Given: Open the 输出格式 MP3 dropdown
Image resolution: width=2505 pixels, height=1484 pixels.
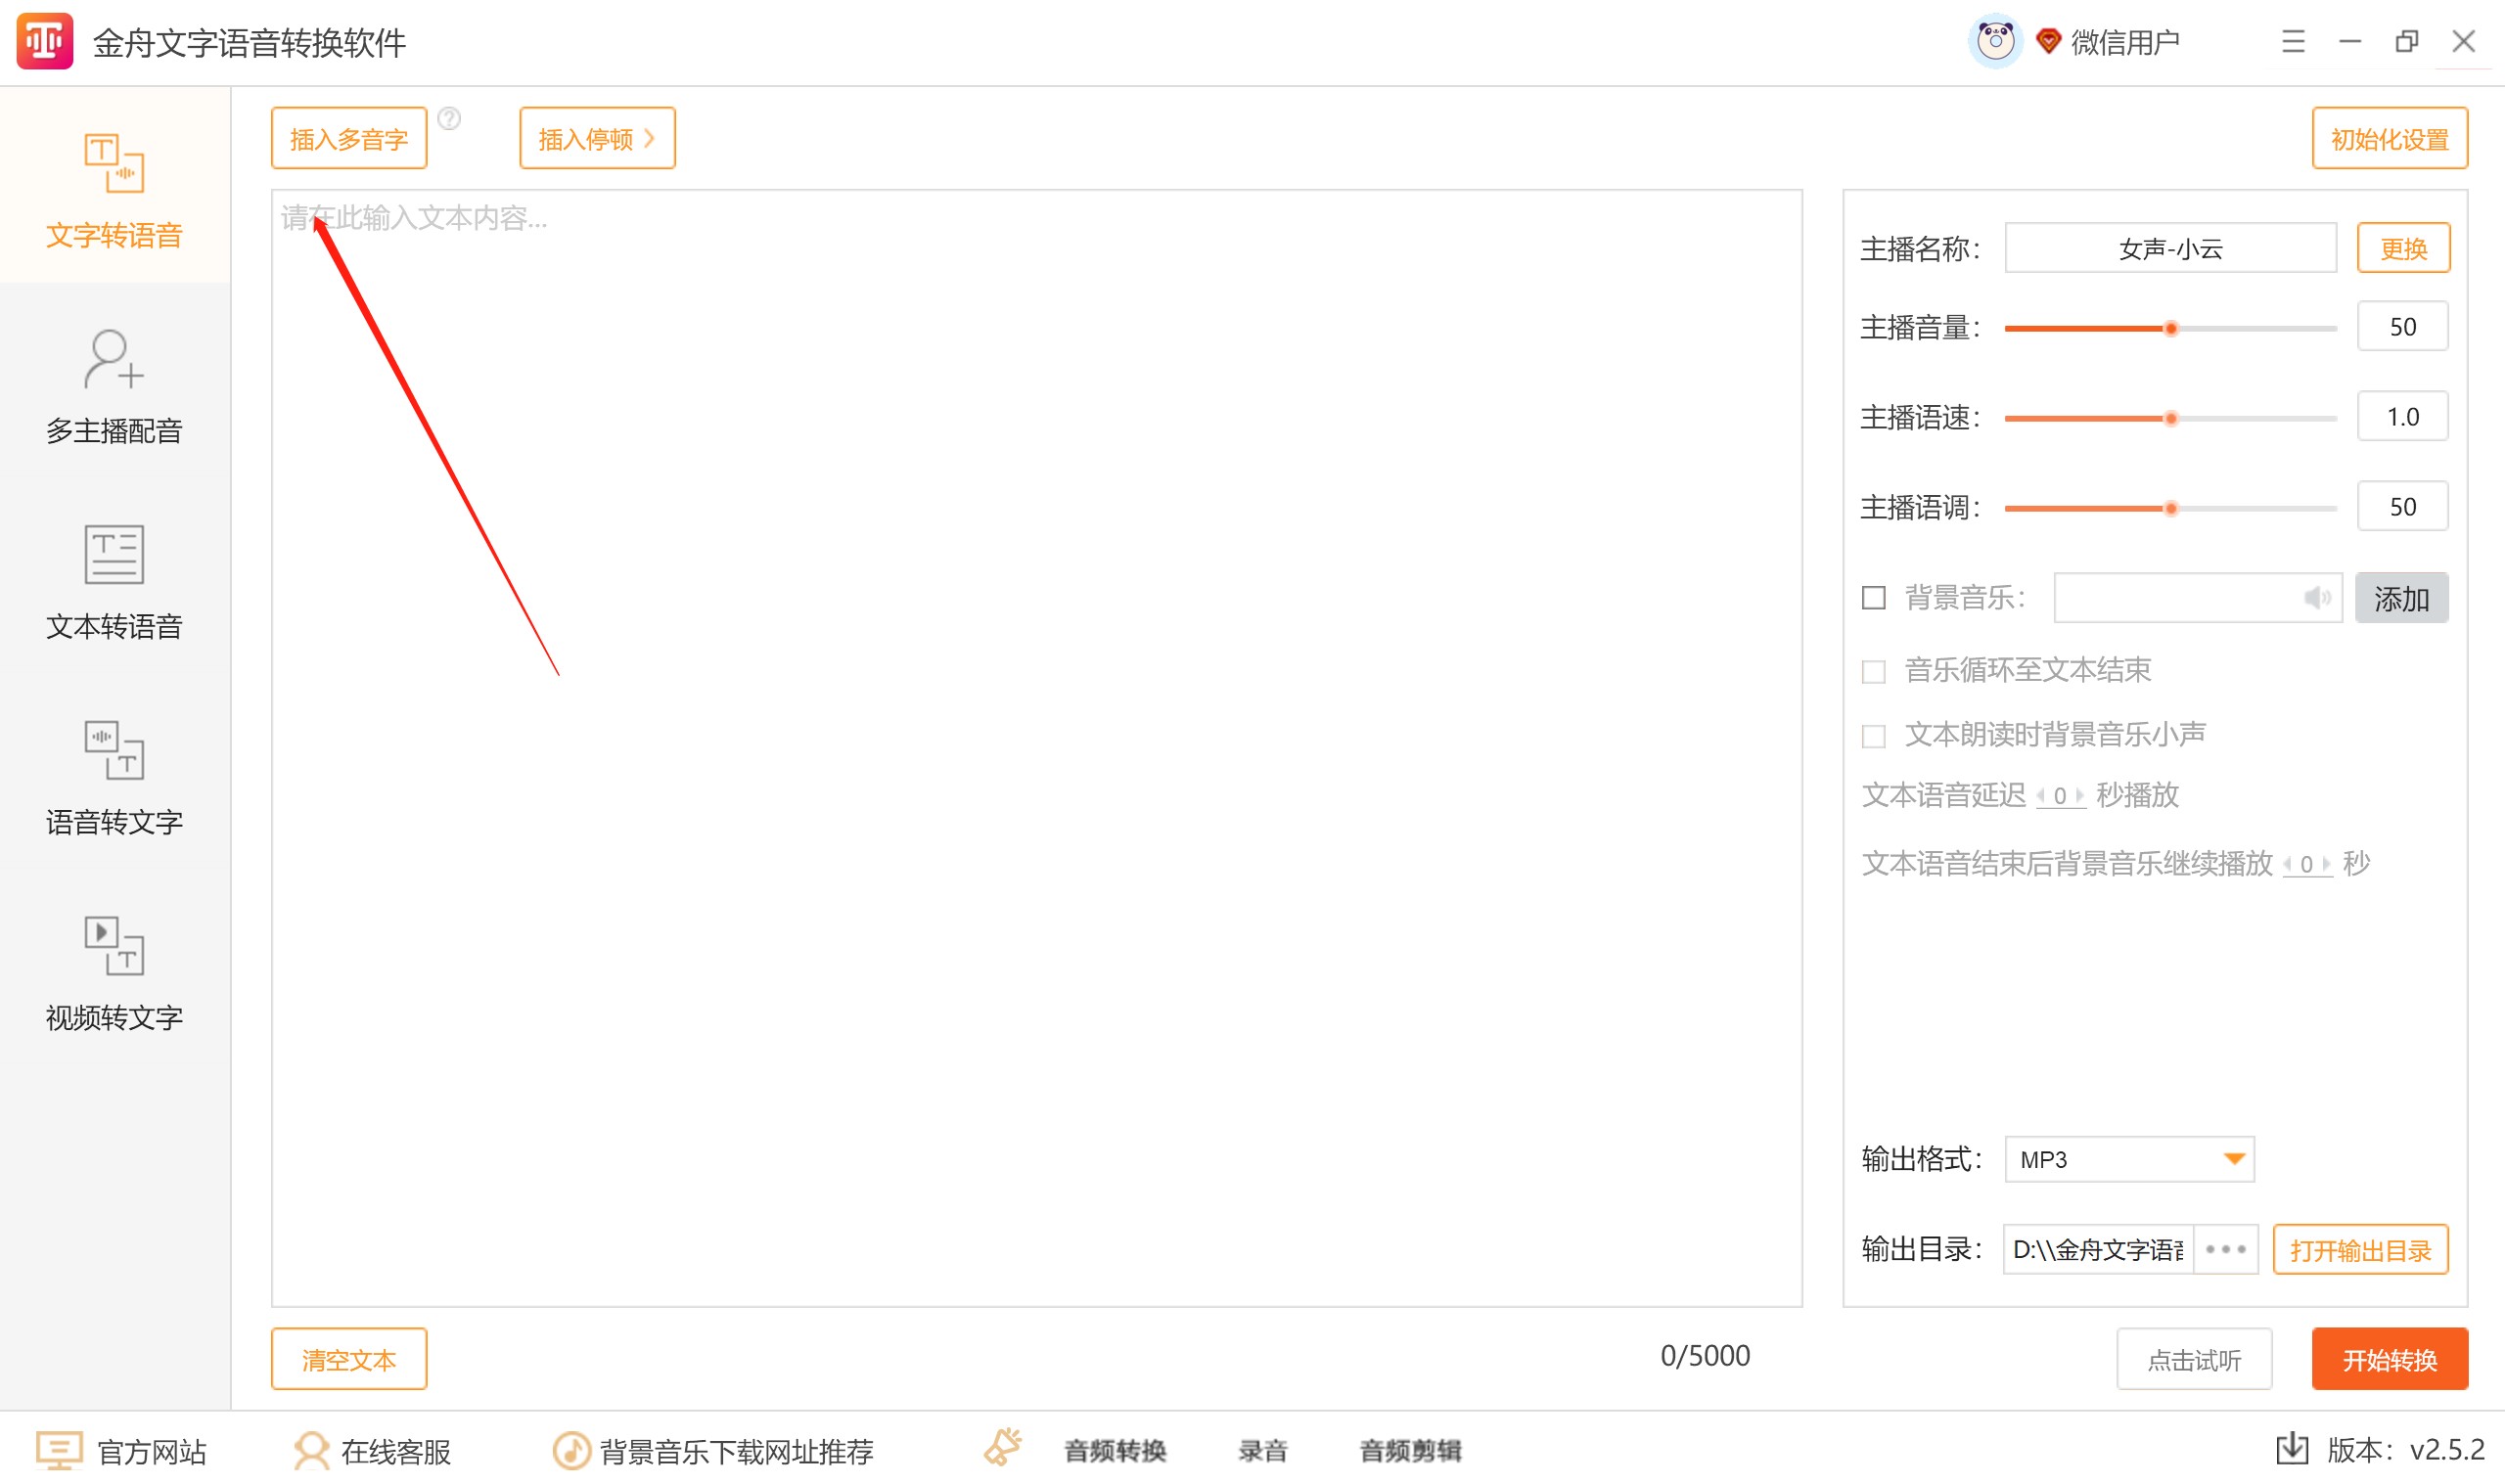Looking at the screenshot, I should (x=2129, y=1159).
